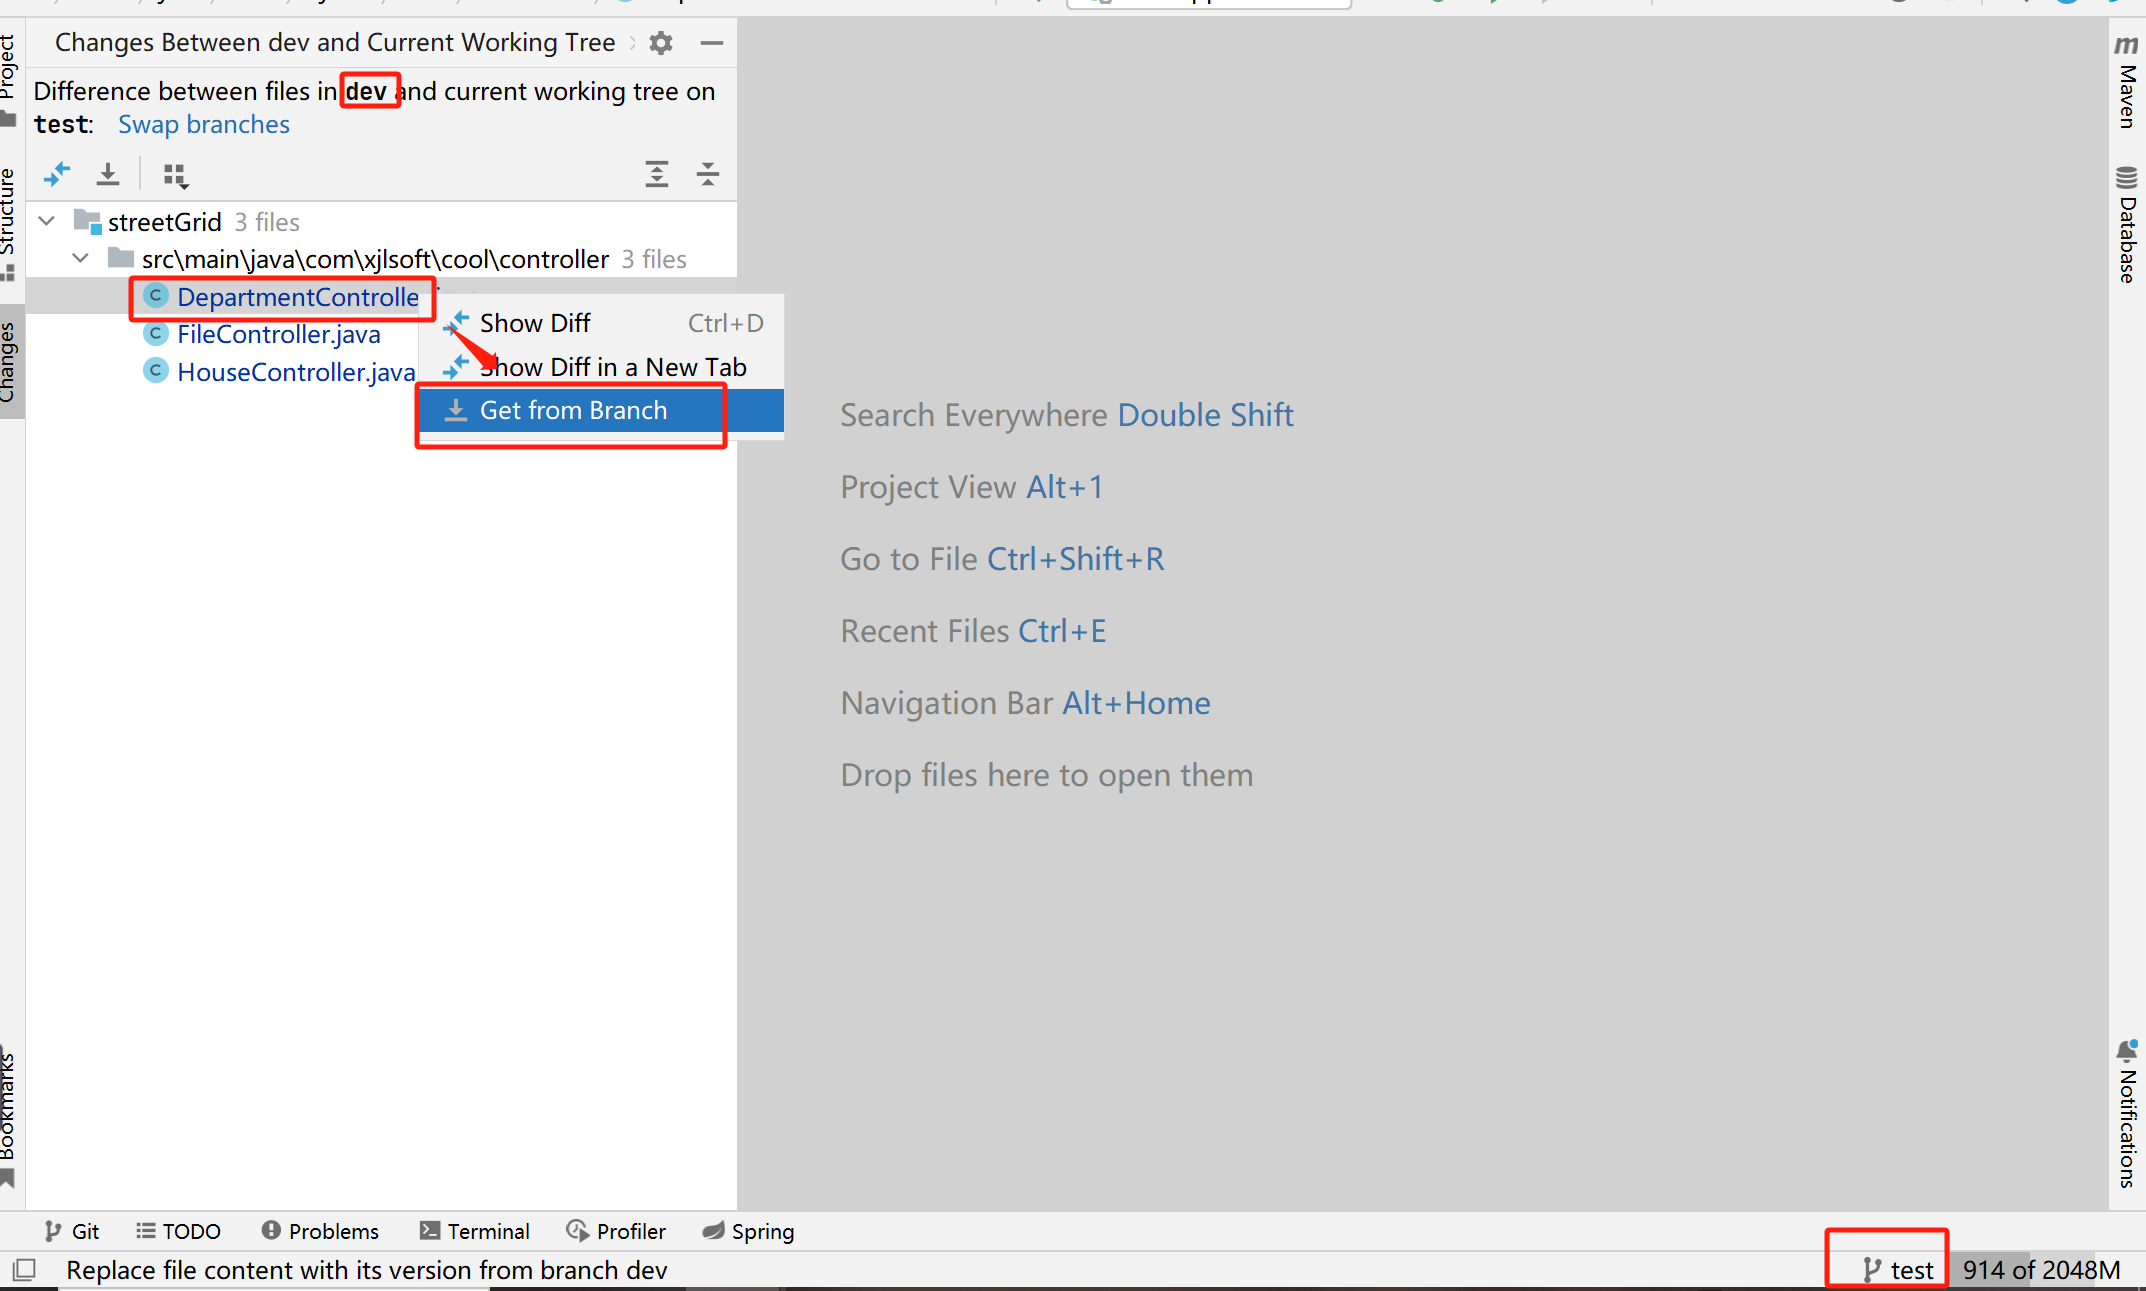Click the Get from Branch toolbar icon
Screen dimensions: 2146x1291
108,174
